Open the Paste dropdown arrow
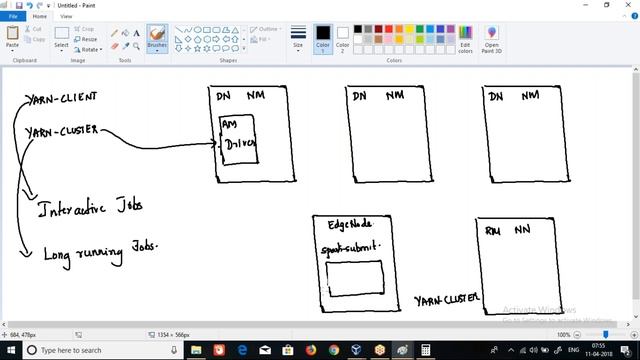Image resolution: width=640 pixels, height=360 pixels. coord(12,50)
